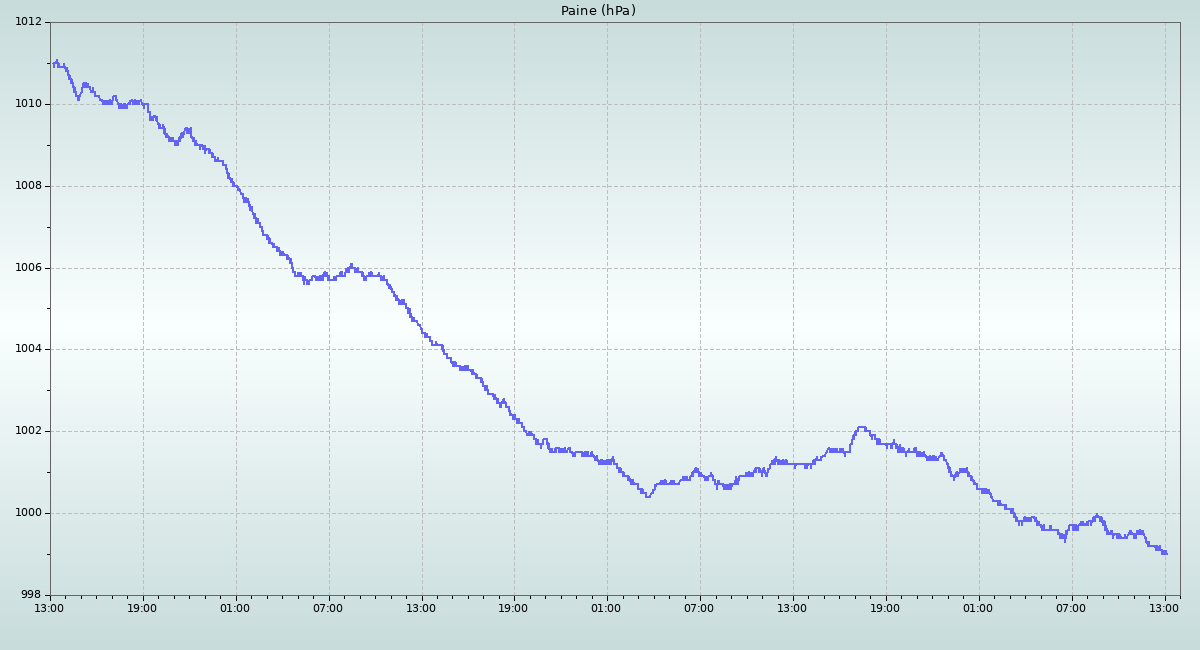Click the first 13:00 time axis label
Viewport: 1200px width, 650px height.
point(49,608)
